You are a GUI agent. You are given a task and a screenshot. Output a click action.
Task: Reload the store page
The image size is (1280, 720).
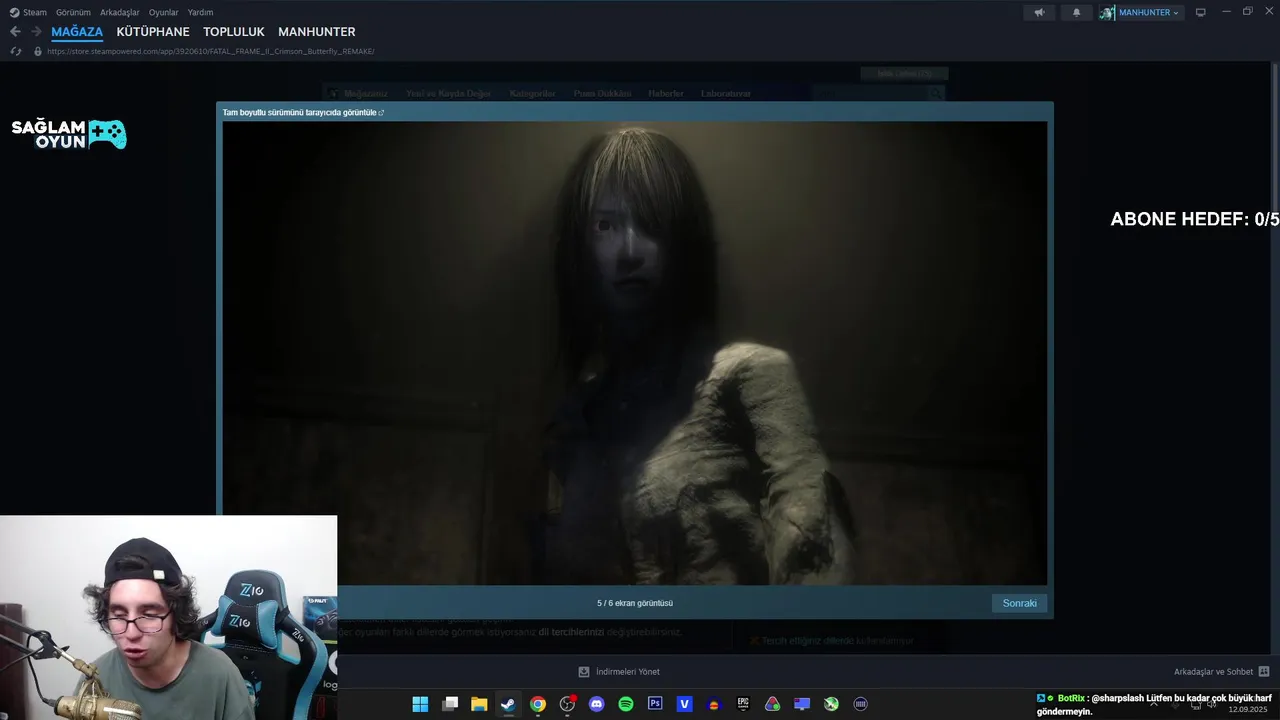coord(15,51)
